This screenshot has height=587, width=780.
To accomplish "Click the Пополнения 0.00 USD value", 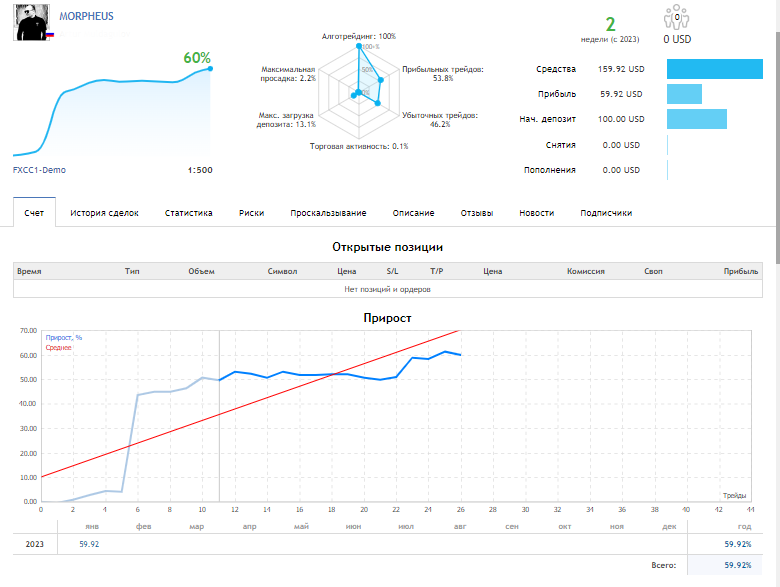I will coord(621,170).
